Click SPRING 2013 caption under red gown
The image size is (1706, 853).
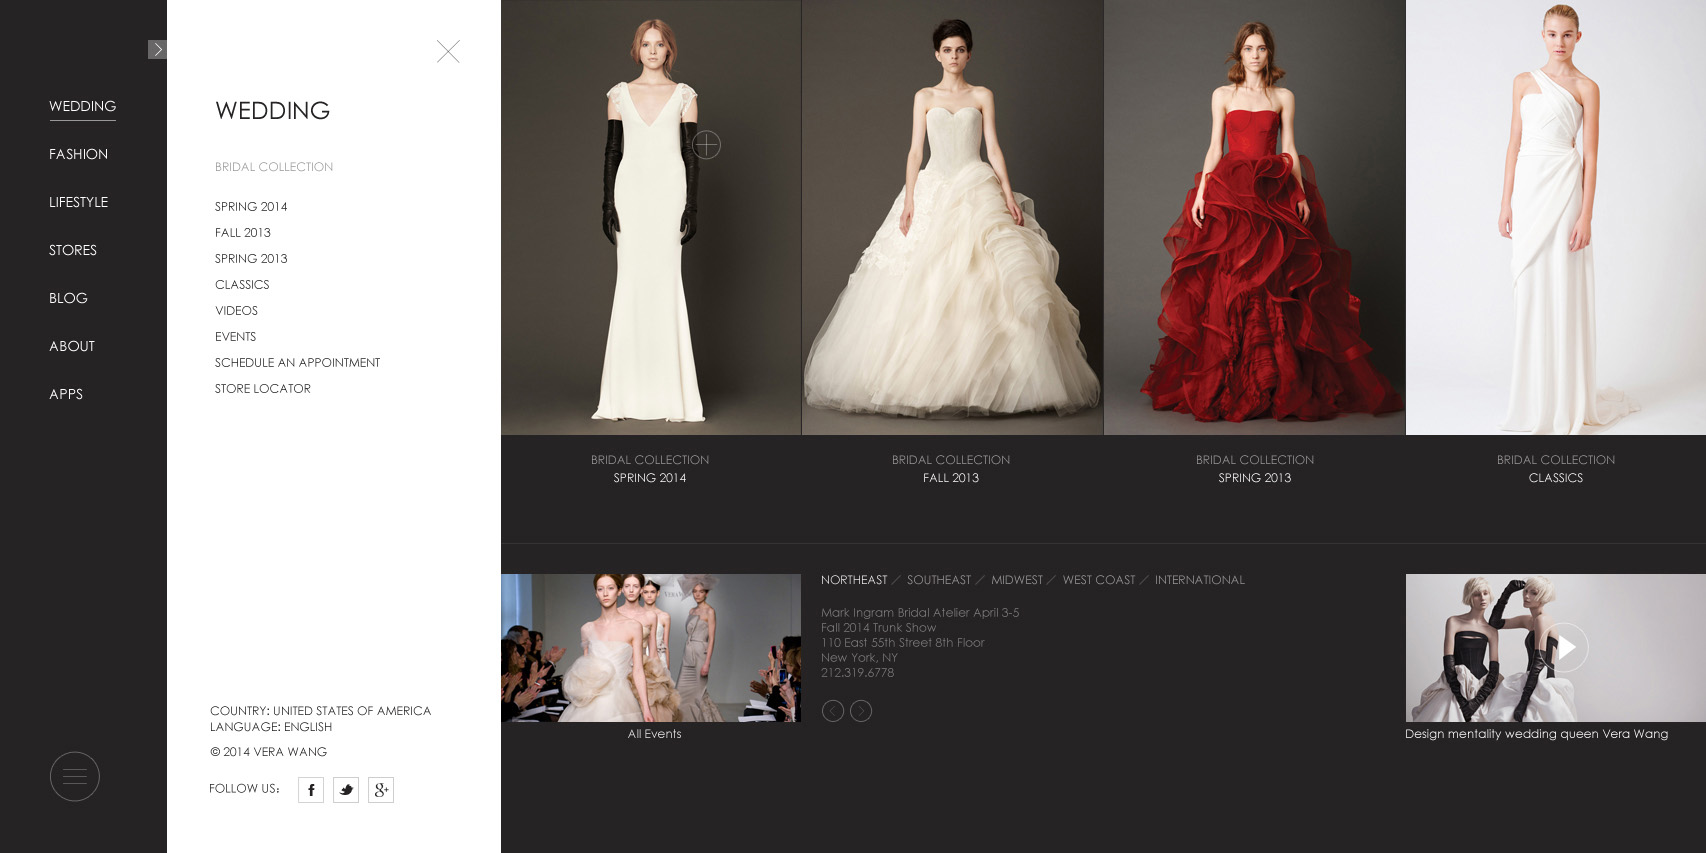click(1255, 478)
